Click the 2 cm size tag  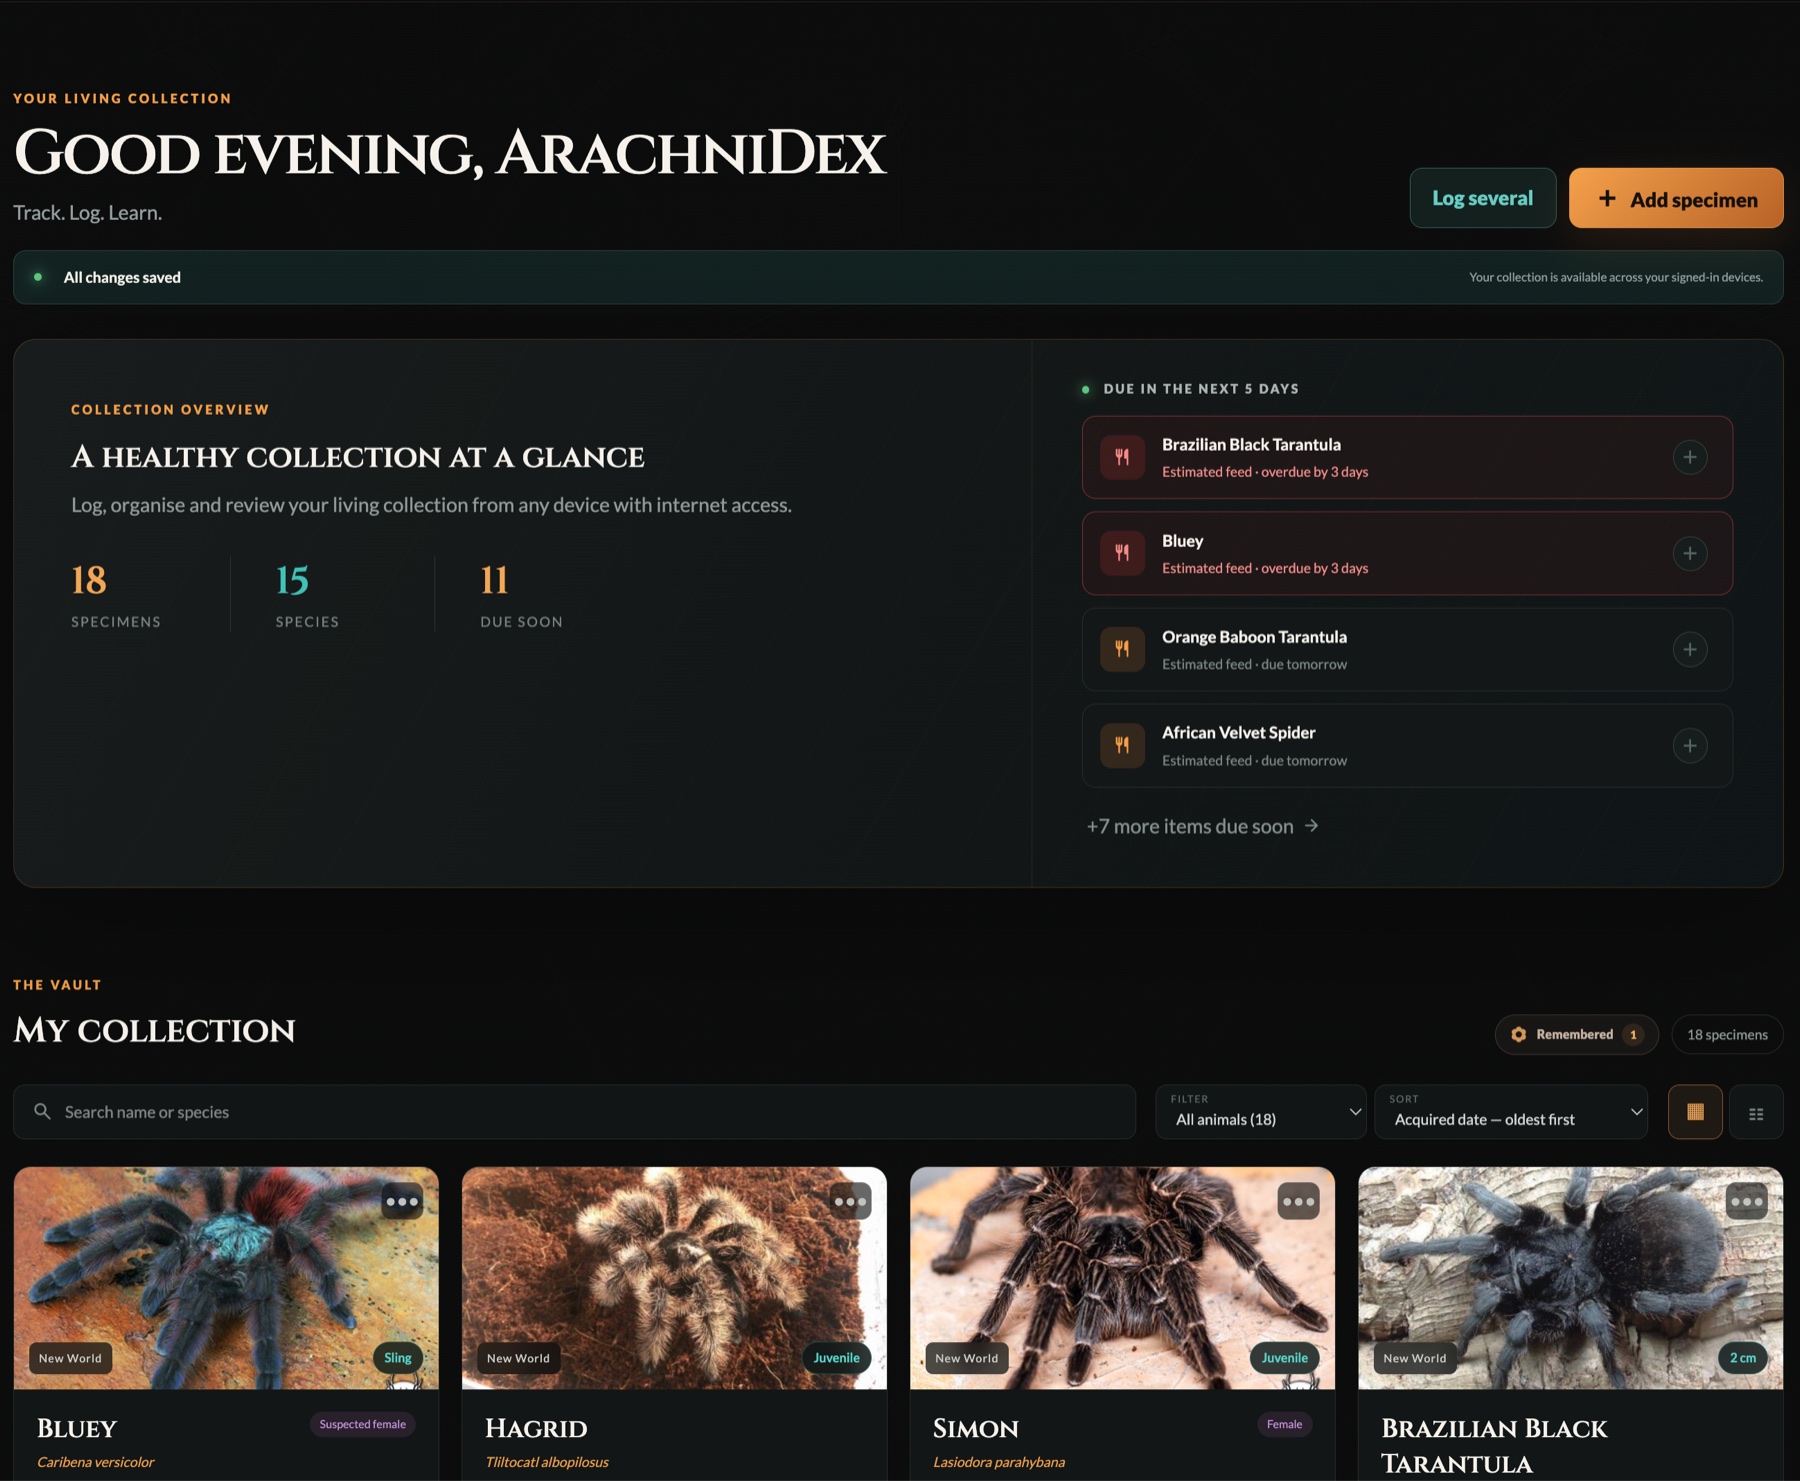[x=1743, y=1357]
